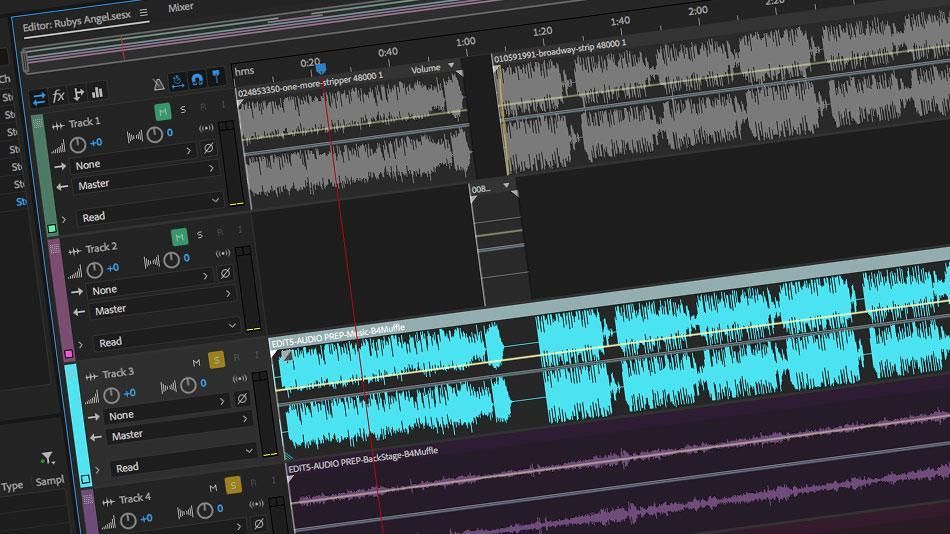The height and width of the screenshot is (534, 950).
Task: Click Track 3 cyan color swatch
Action: 86,479
